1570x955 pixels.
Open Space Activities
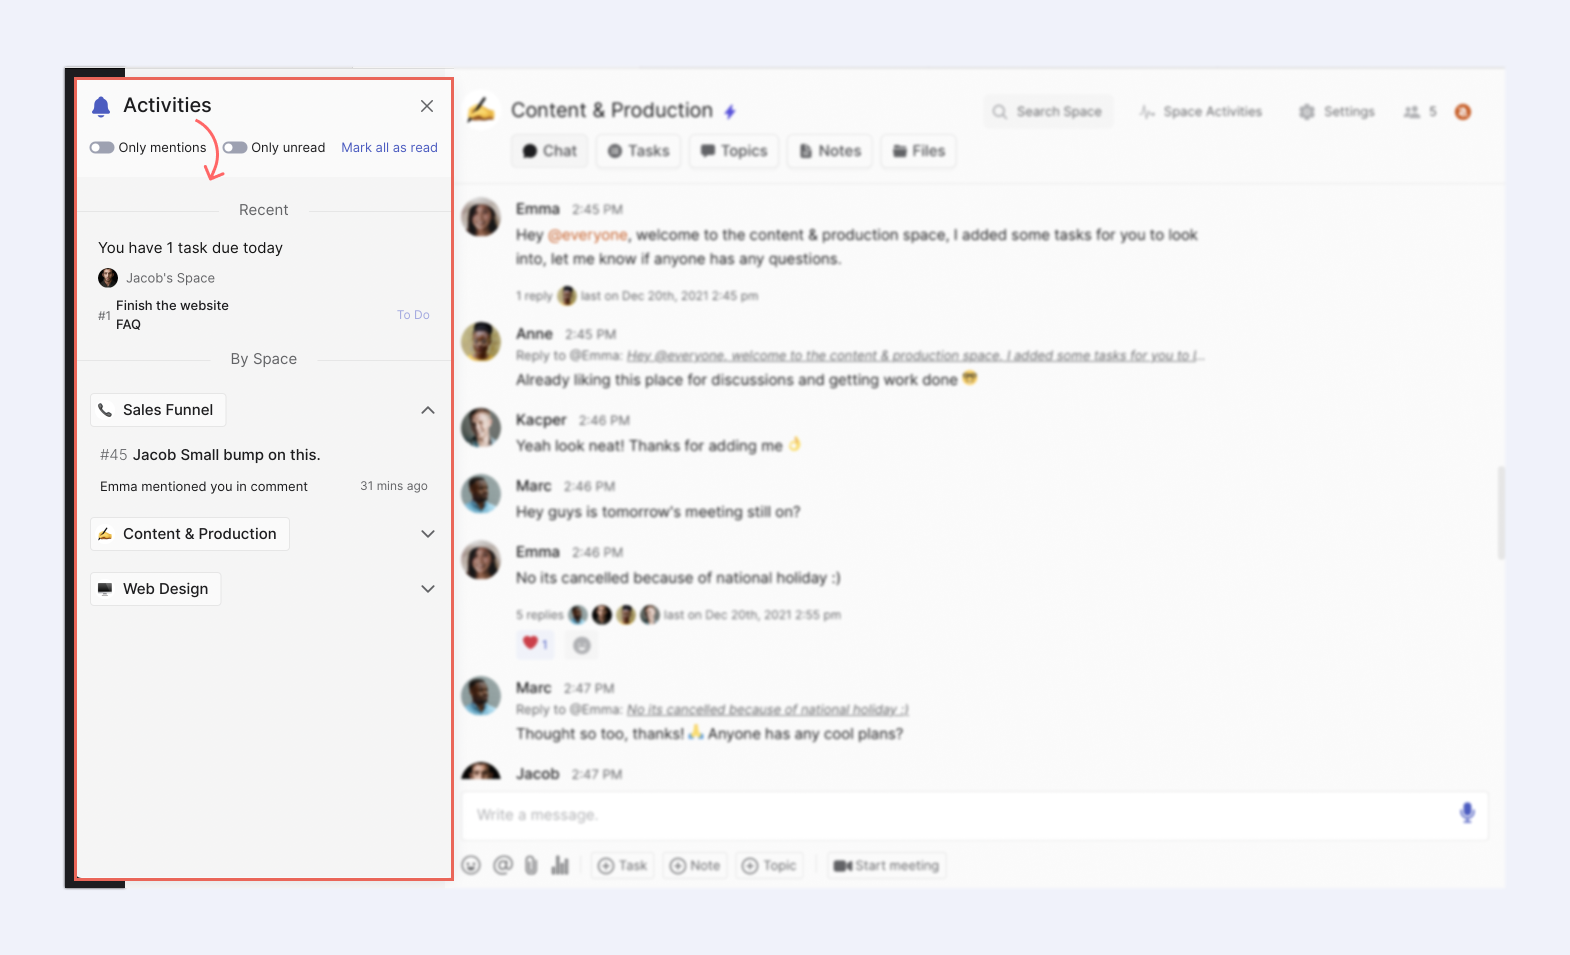pos(1201,112)
